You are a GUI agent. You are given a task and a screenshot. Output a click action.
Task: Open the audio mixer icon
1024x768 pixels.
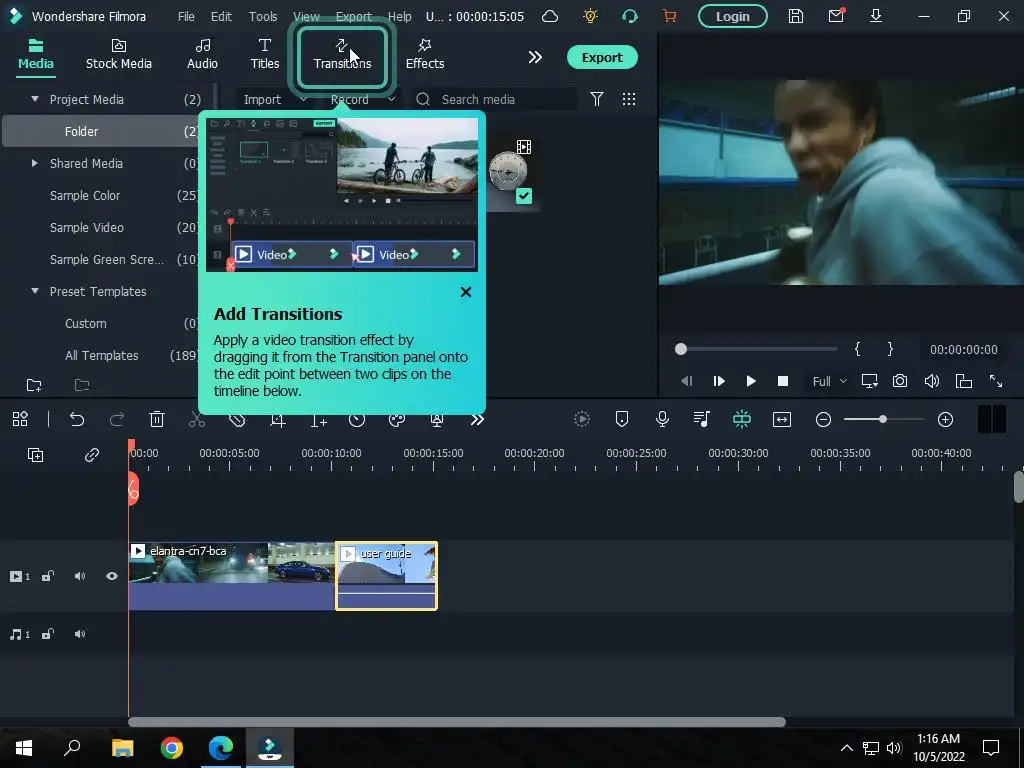point(701,419)
